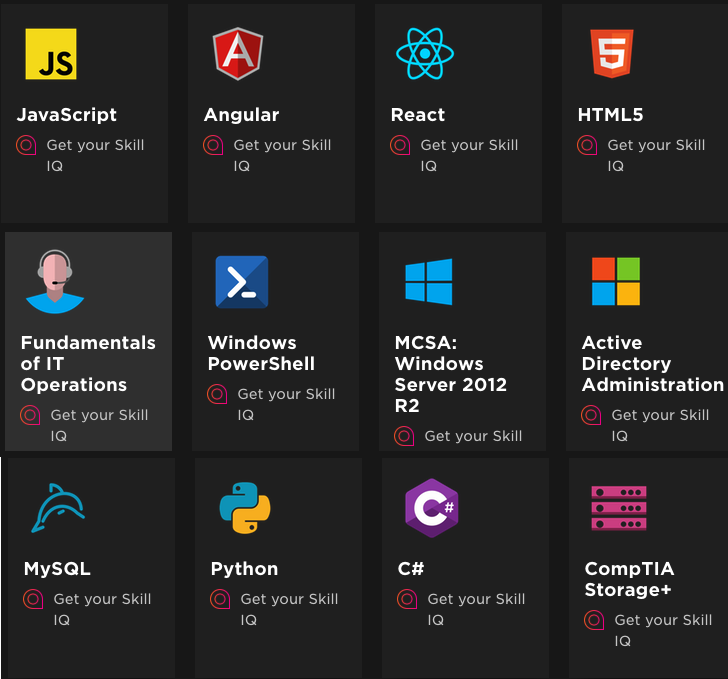Select 'Get your Skill IQ' under HTML5

click(656, 155)
